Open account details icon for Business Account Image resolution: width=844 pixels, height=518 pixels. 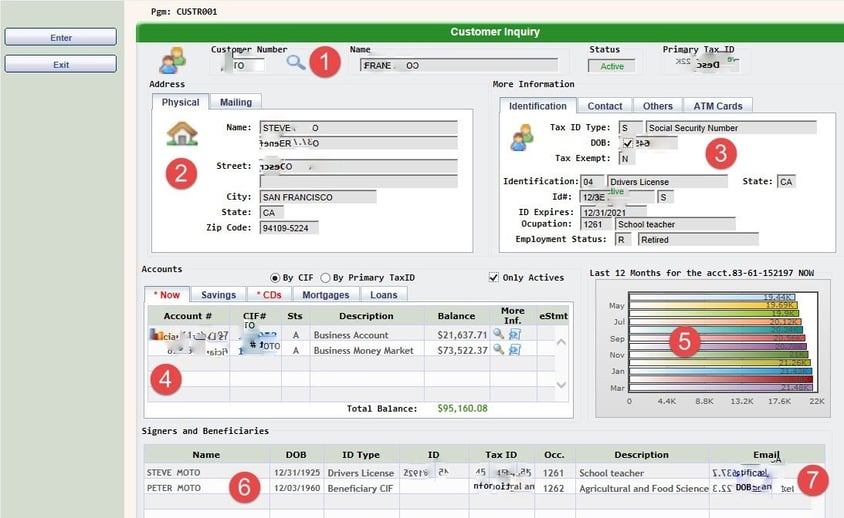coord(514,334)
